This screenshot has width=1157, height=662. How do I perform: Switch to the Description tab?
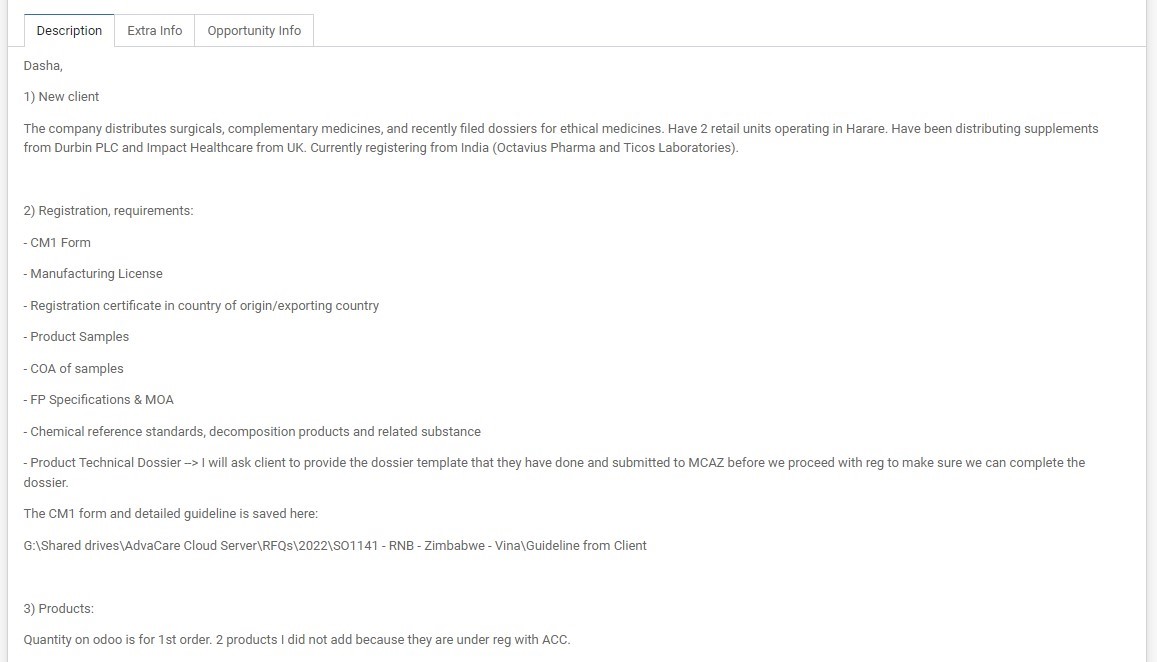tap(69, 30)
